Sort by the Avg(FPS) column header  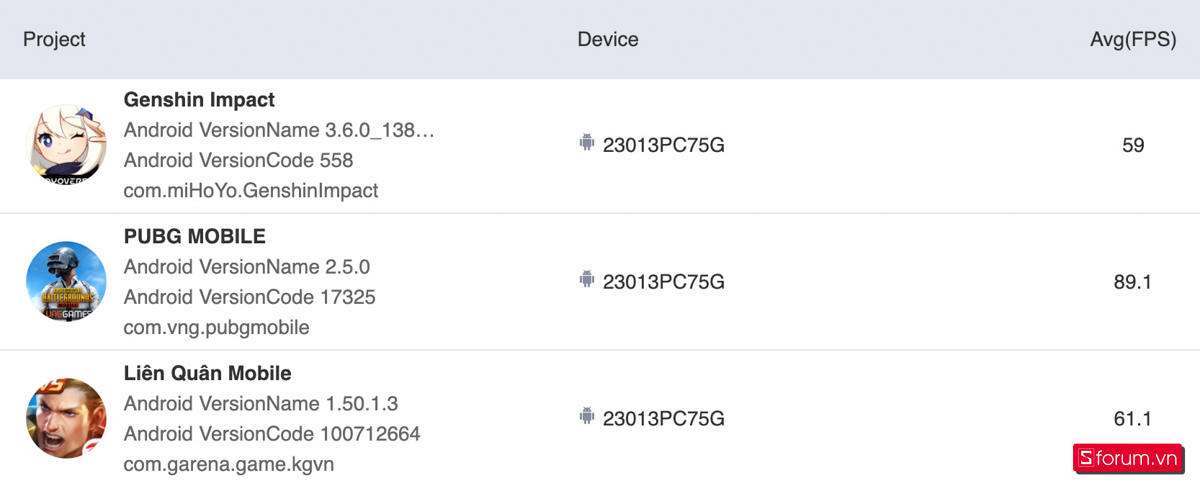tap(1132, 39)
